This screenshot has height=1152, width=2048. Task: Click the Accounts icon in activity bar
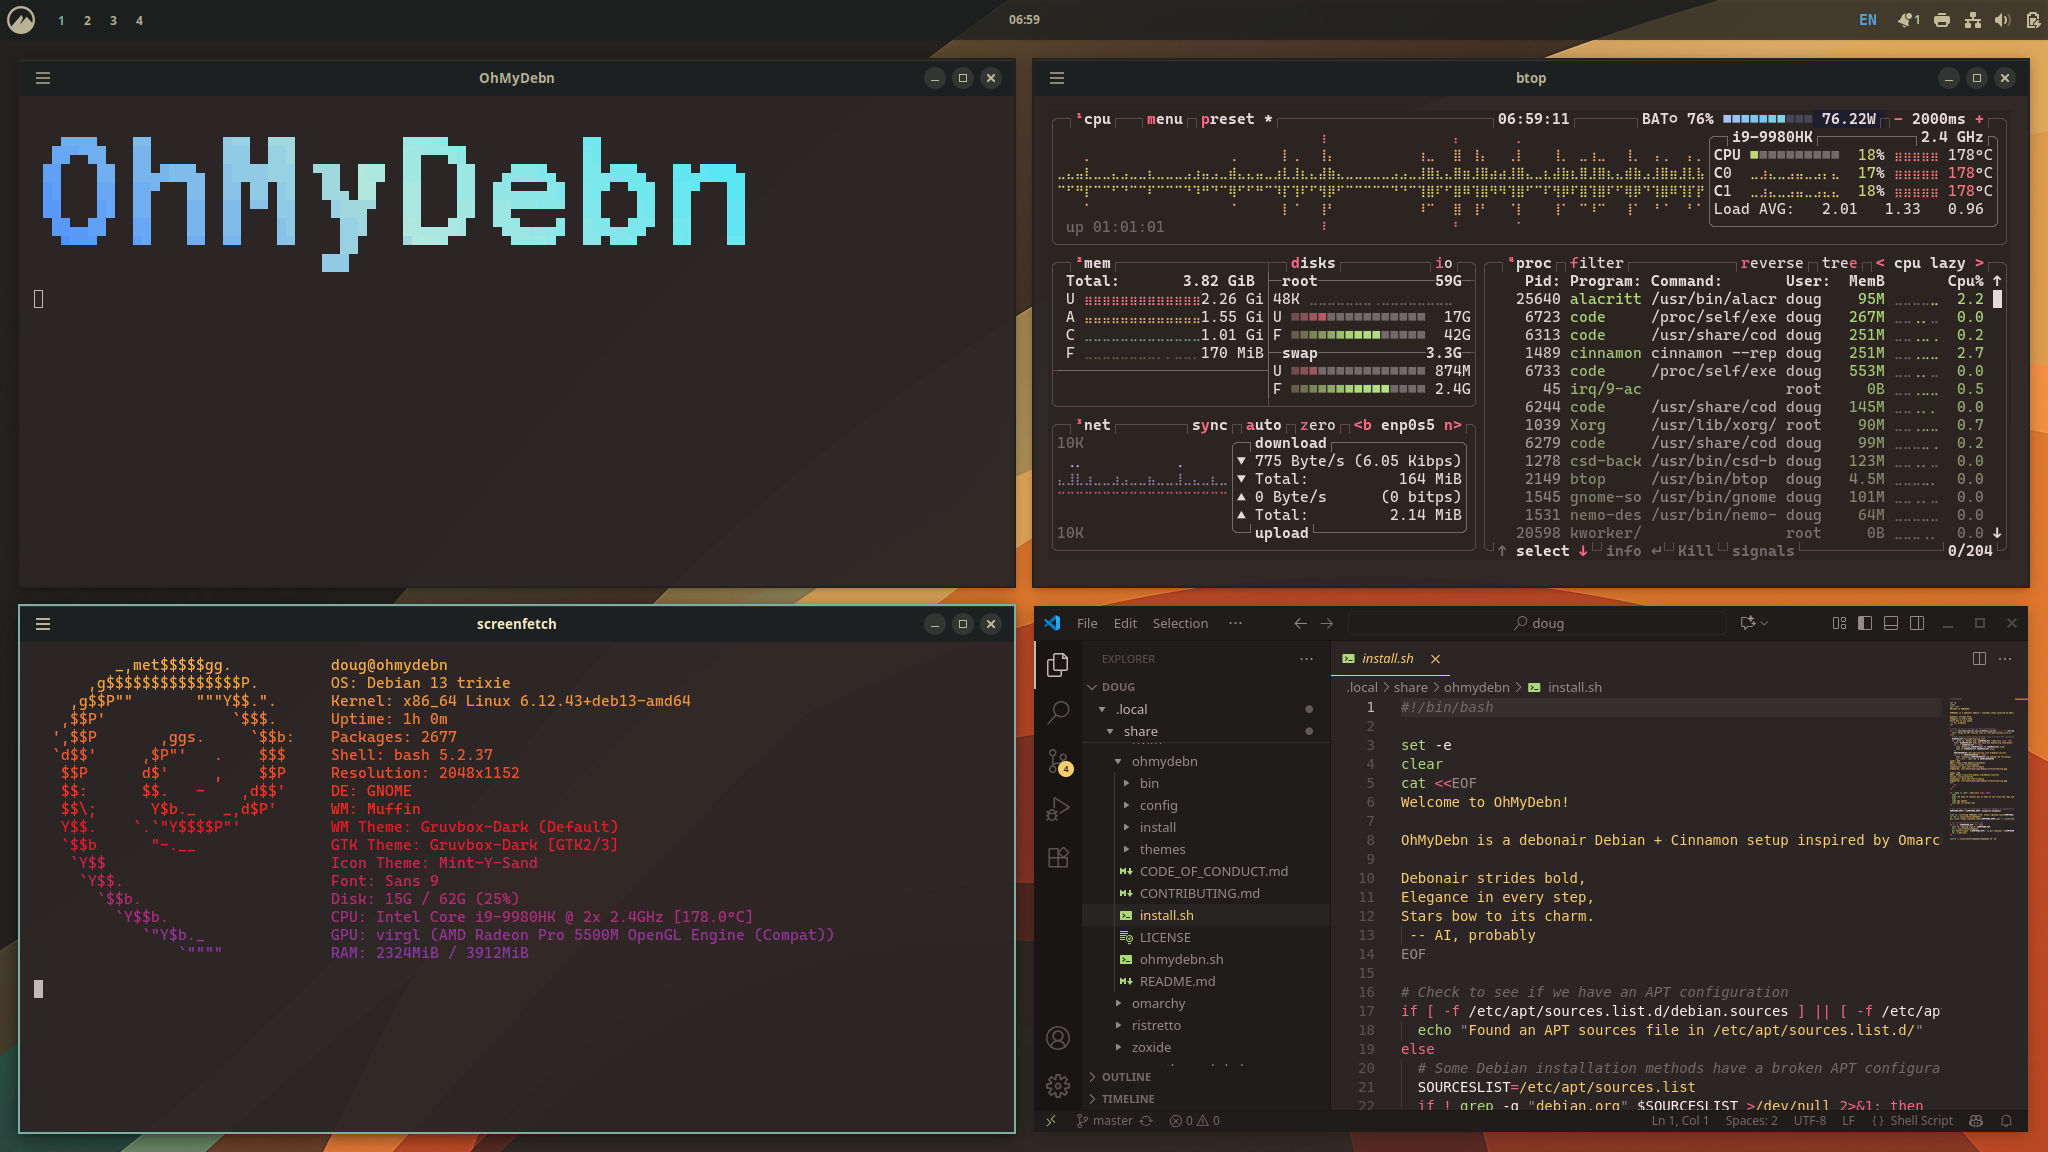1058,1038
